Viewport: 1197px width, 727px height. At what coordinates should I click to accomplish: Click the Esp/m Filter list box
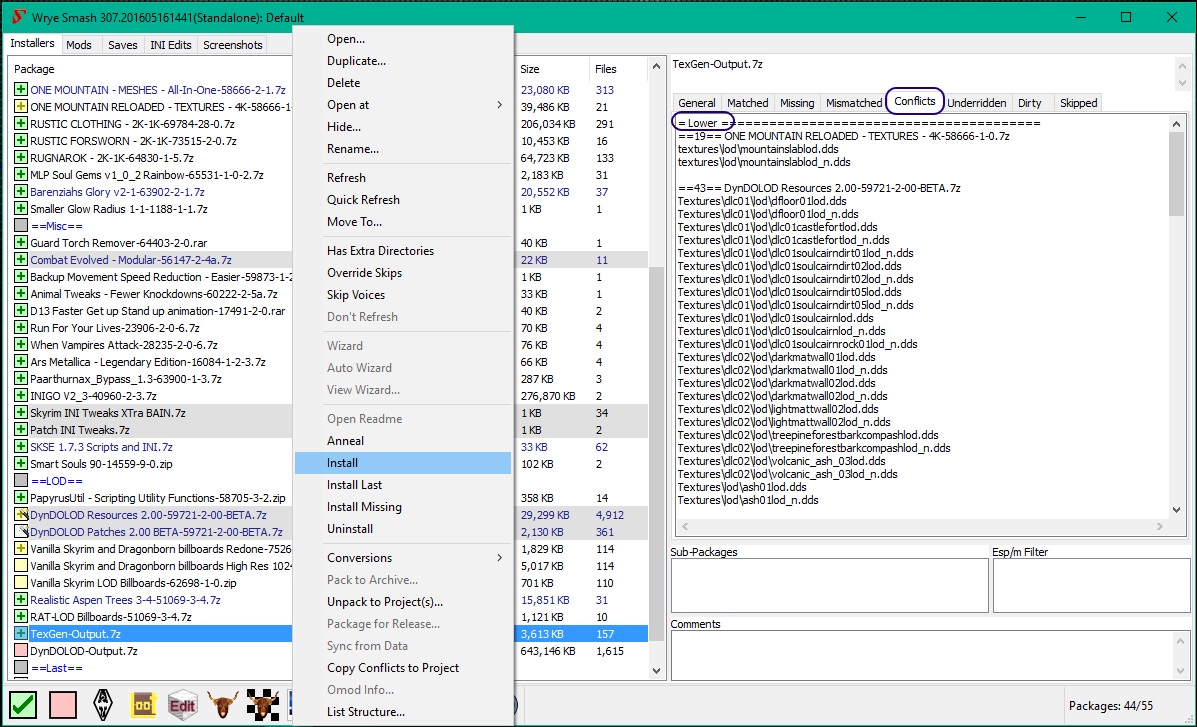[1091, 585]
